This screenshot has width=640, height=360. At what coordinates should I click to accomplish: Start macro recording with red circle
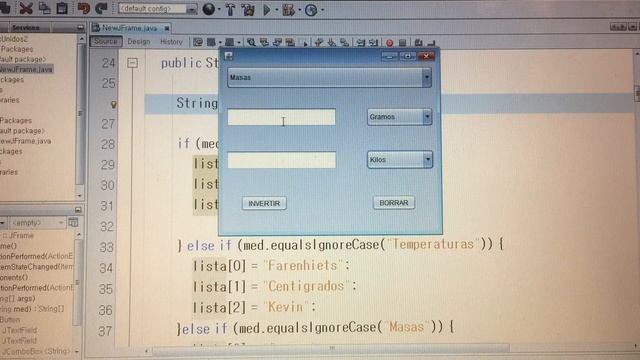click(x=389, y=43)
